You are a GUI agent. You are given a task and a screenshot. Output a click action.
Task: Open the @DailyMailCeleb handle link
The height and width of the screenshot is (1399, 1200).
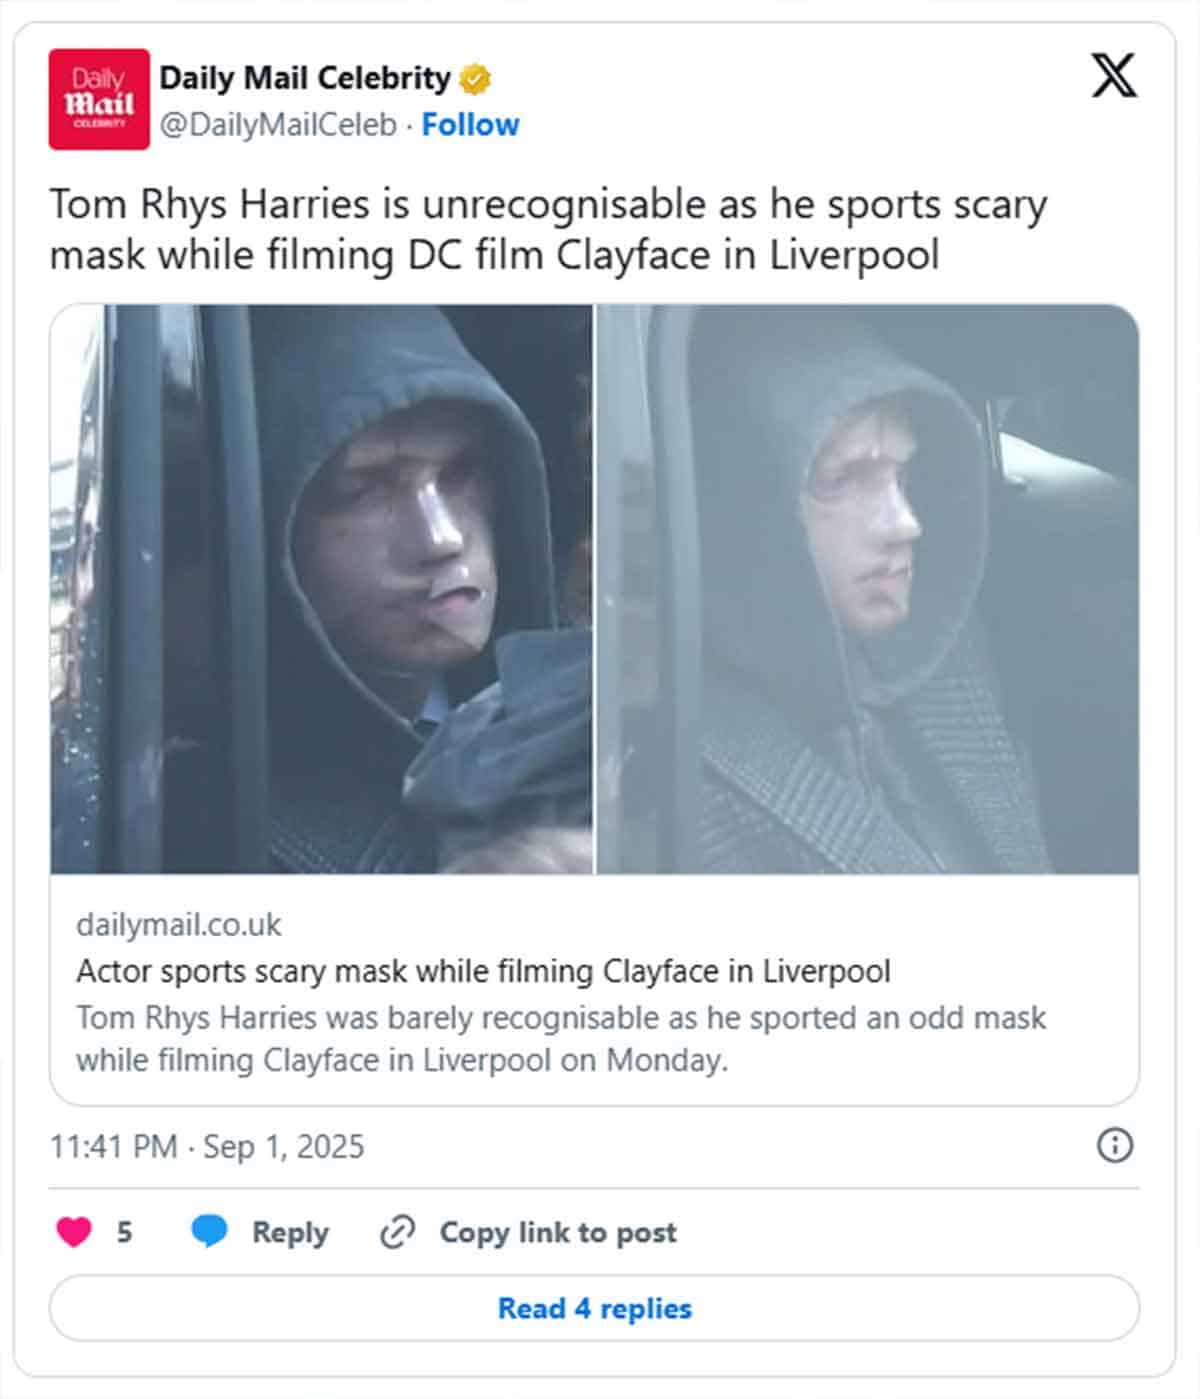point(278,125)
